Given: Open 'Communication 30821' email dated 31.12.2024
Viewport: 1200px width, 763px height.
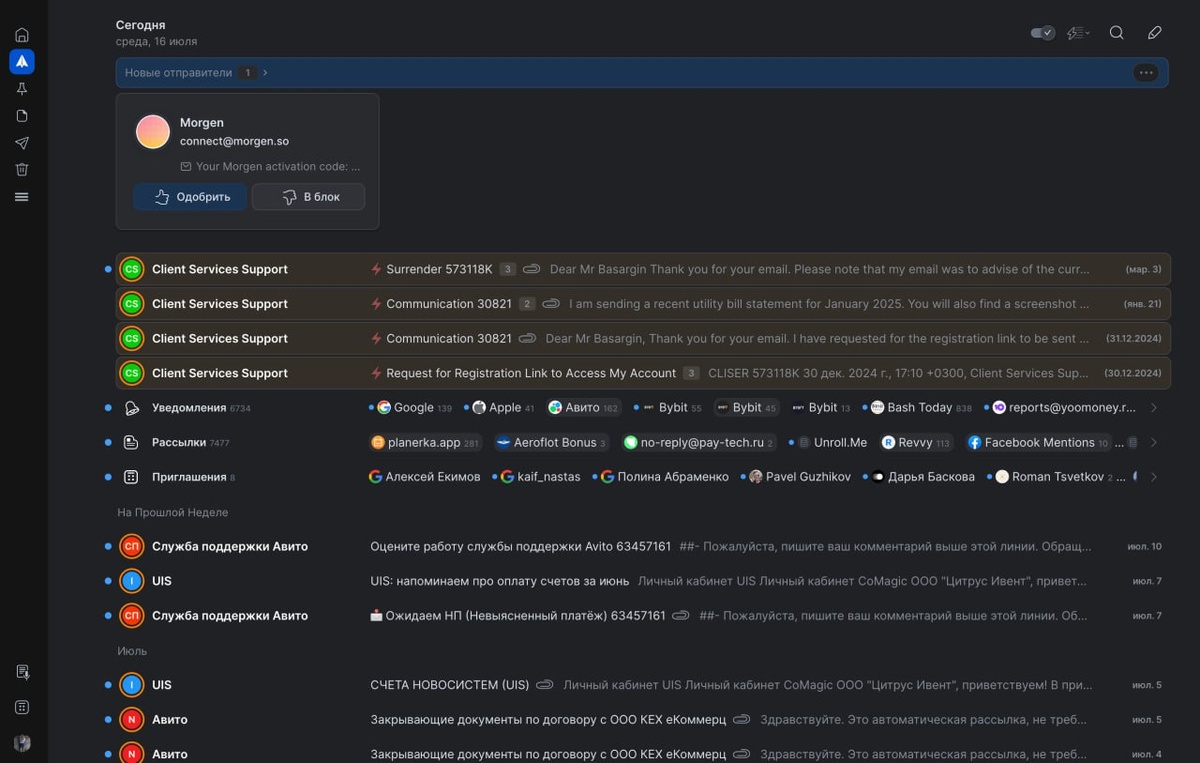Looking at the screenshot, I should (643, 338).
